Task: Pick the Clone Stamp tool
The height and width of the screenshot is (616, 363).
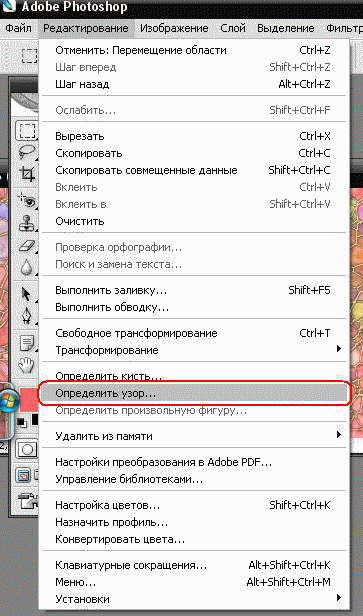Action: click(x=27, y=224)
